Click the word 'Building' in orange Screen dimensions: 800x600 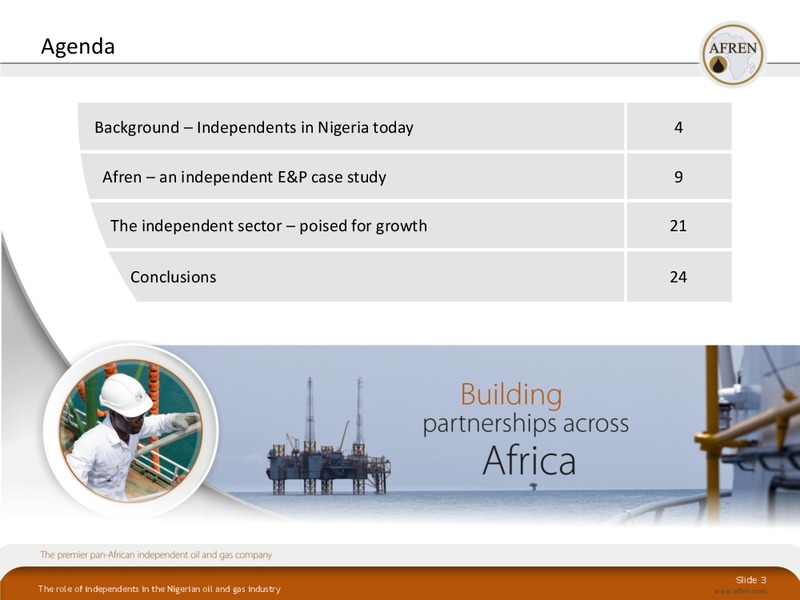(511, 395)
